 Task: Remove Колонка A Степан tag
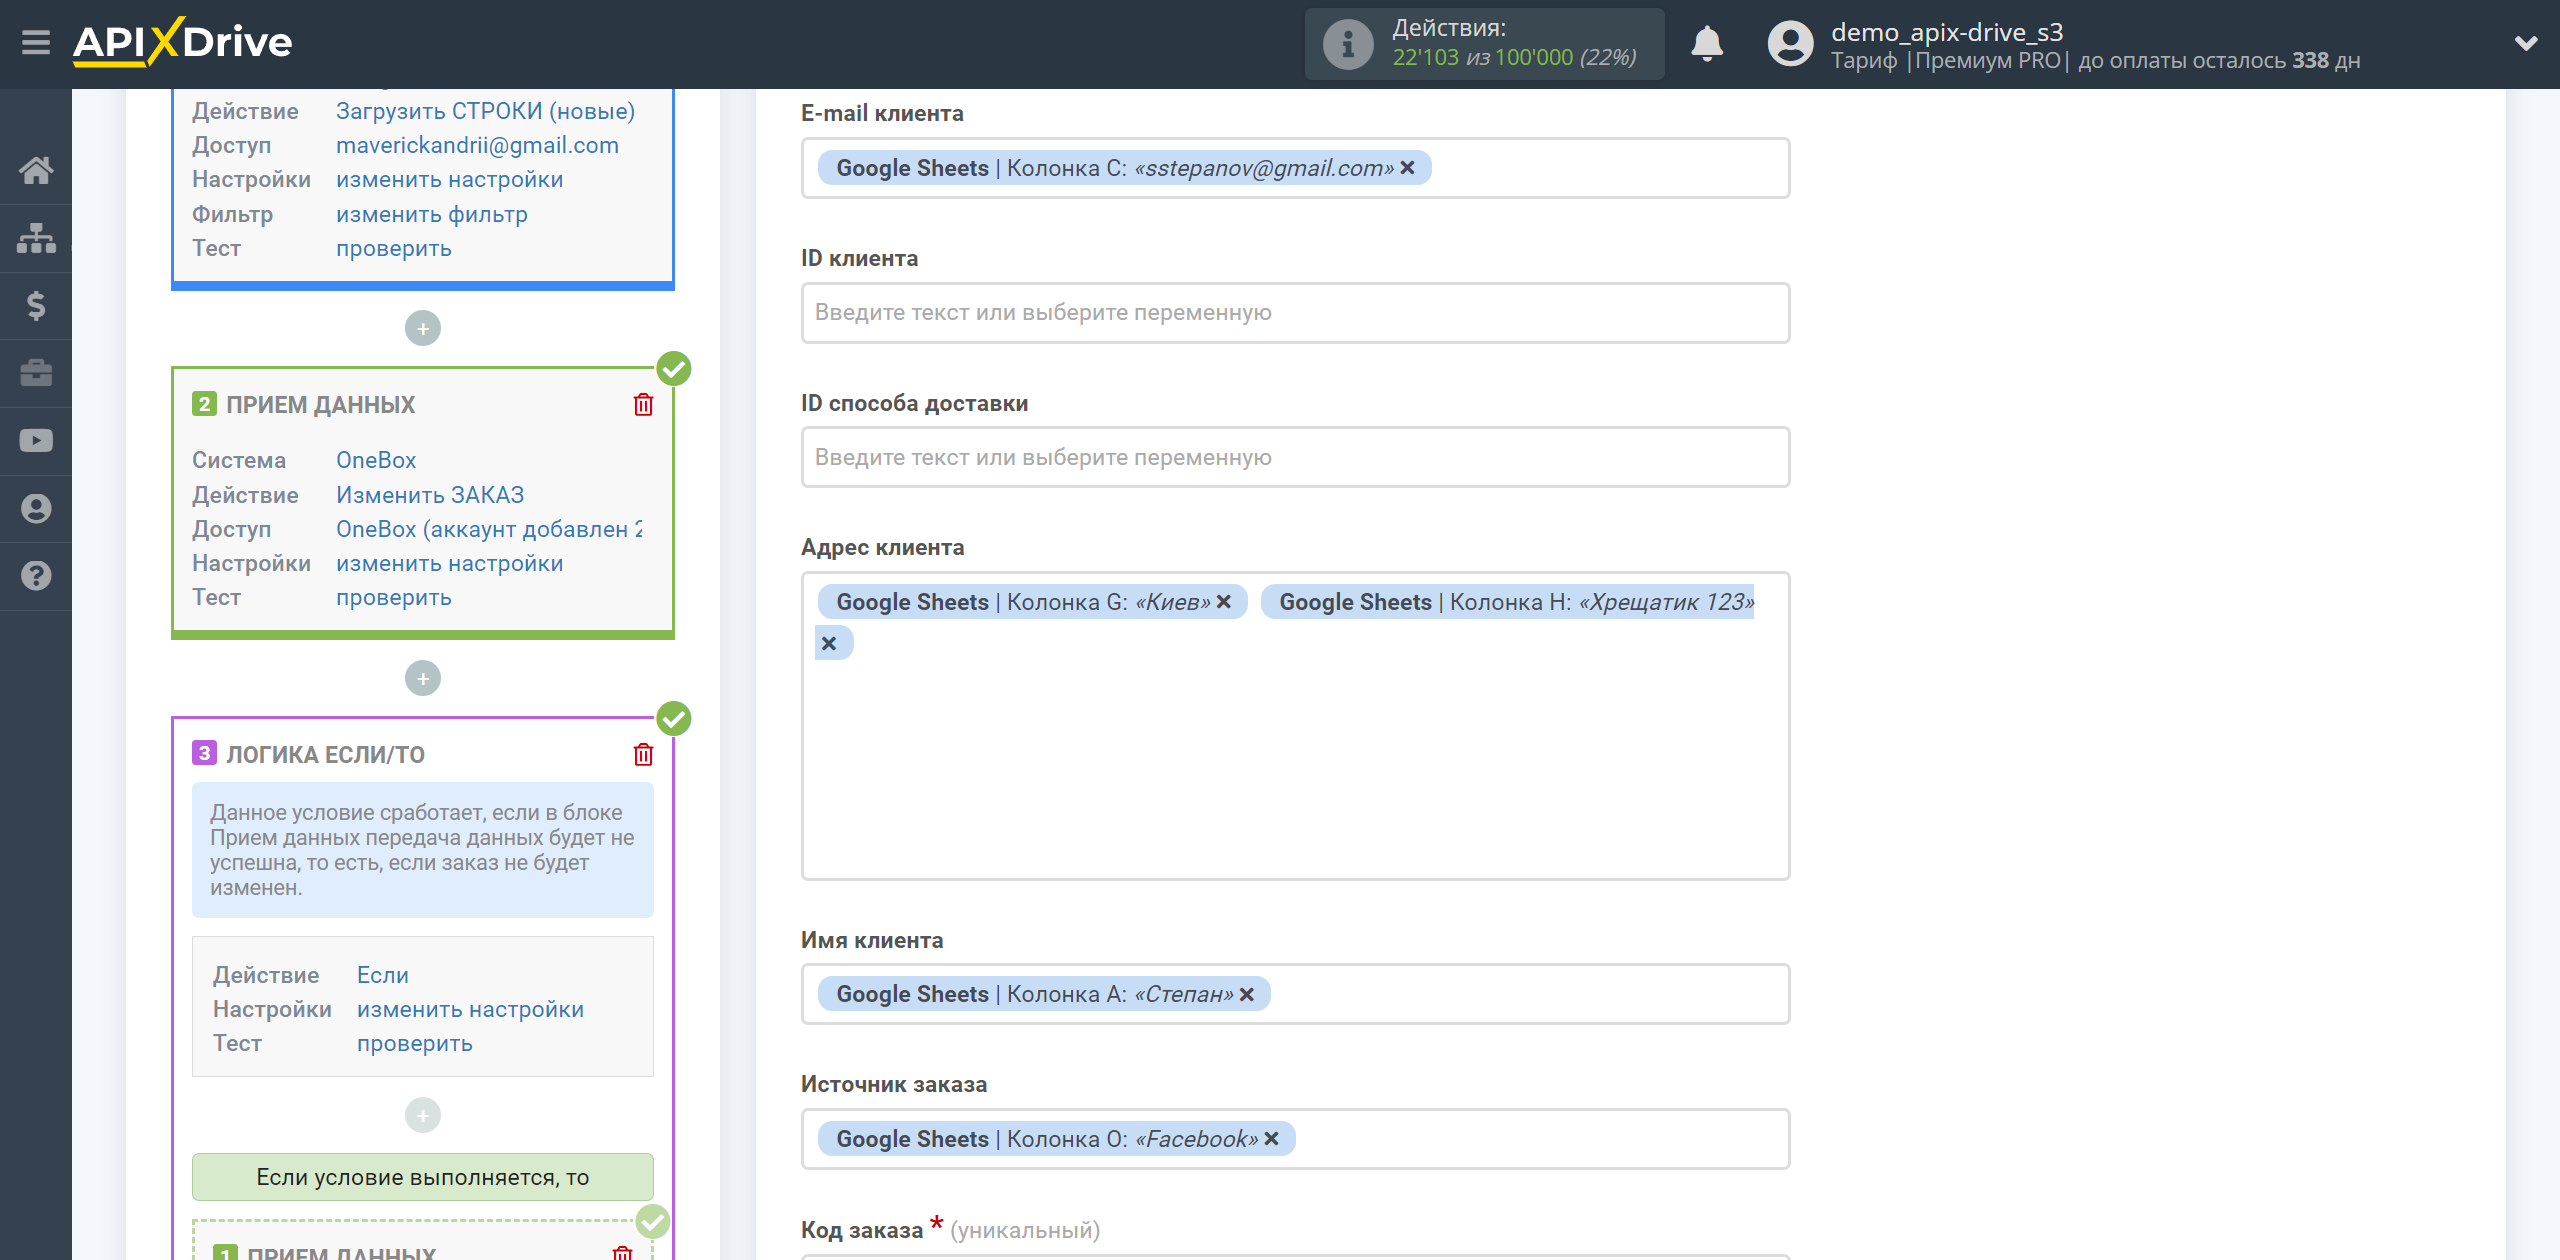(x=1247, y=994)
